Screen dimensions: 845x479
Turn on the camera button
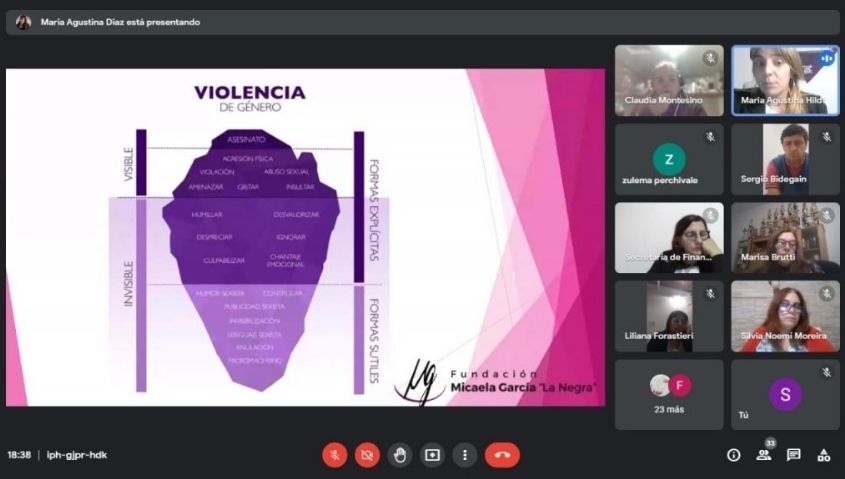[x=367, y=455]
